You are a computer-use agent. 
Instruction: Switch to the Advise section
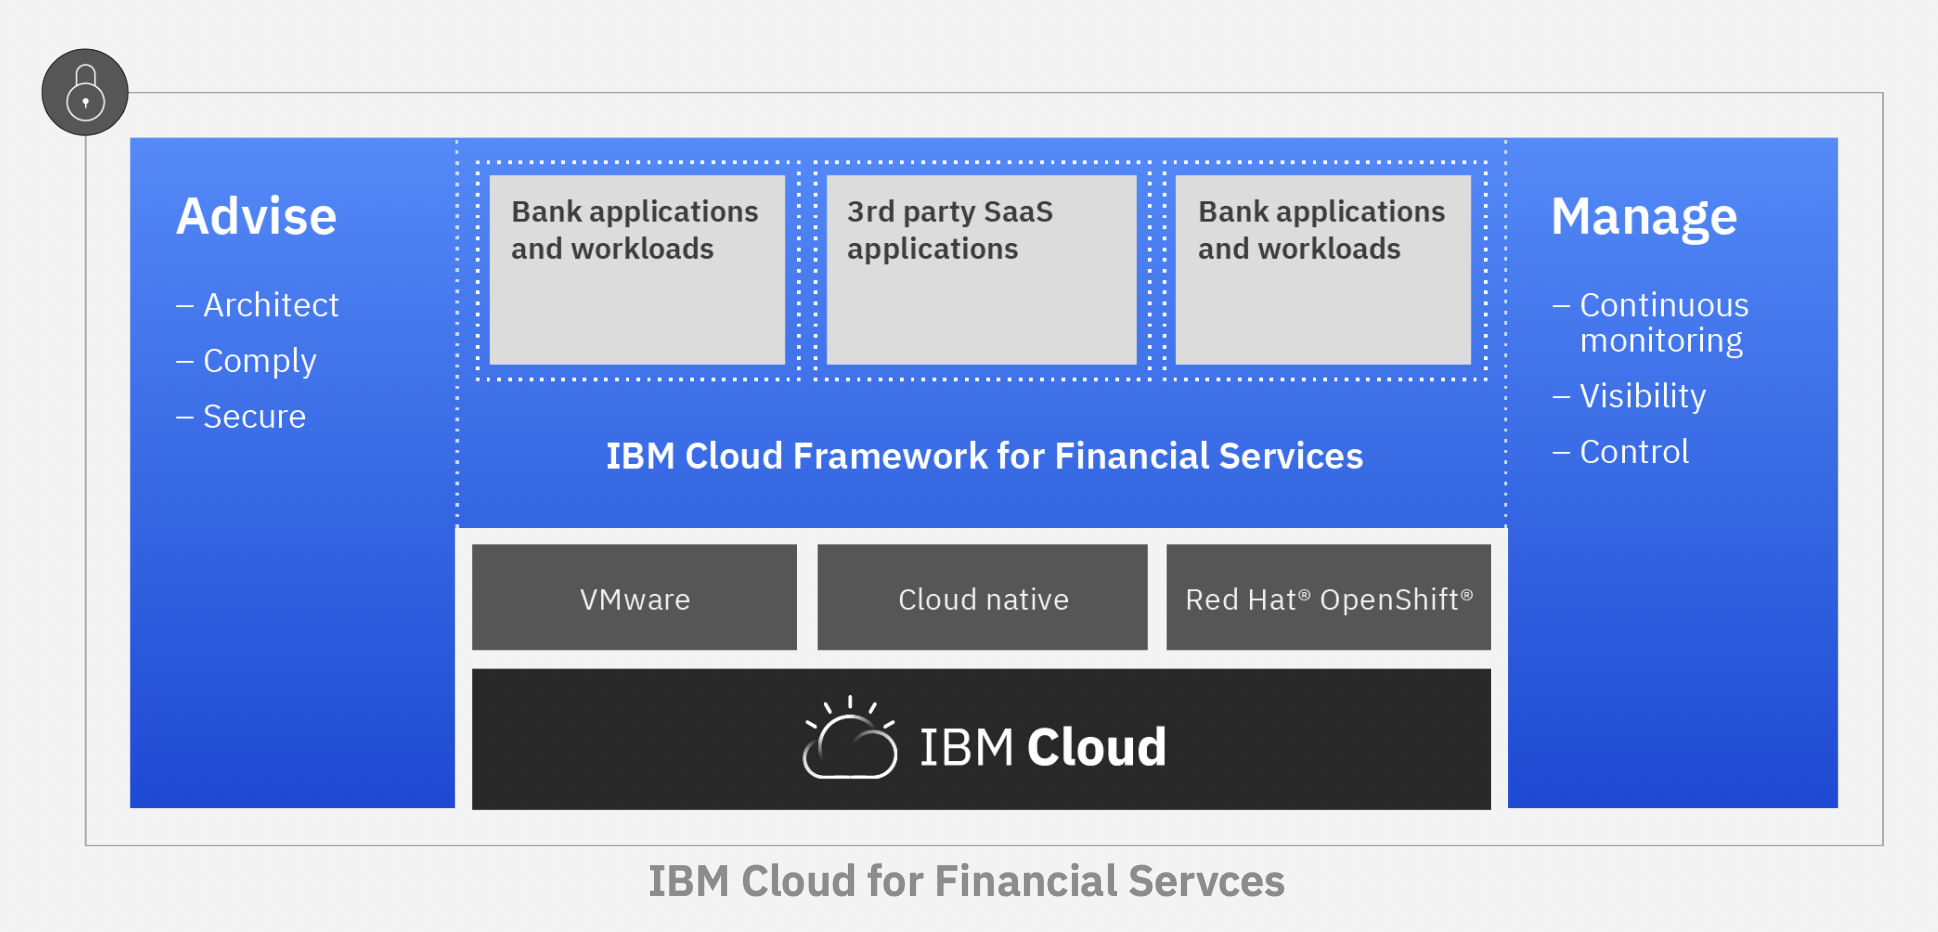257,215
